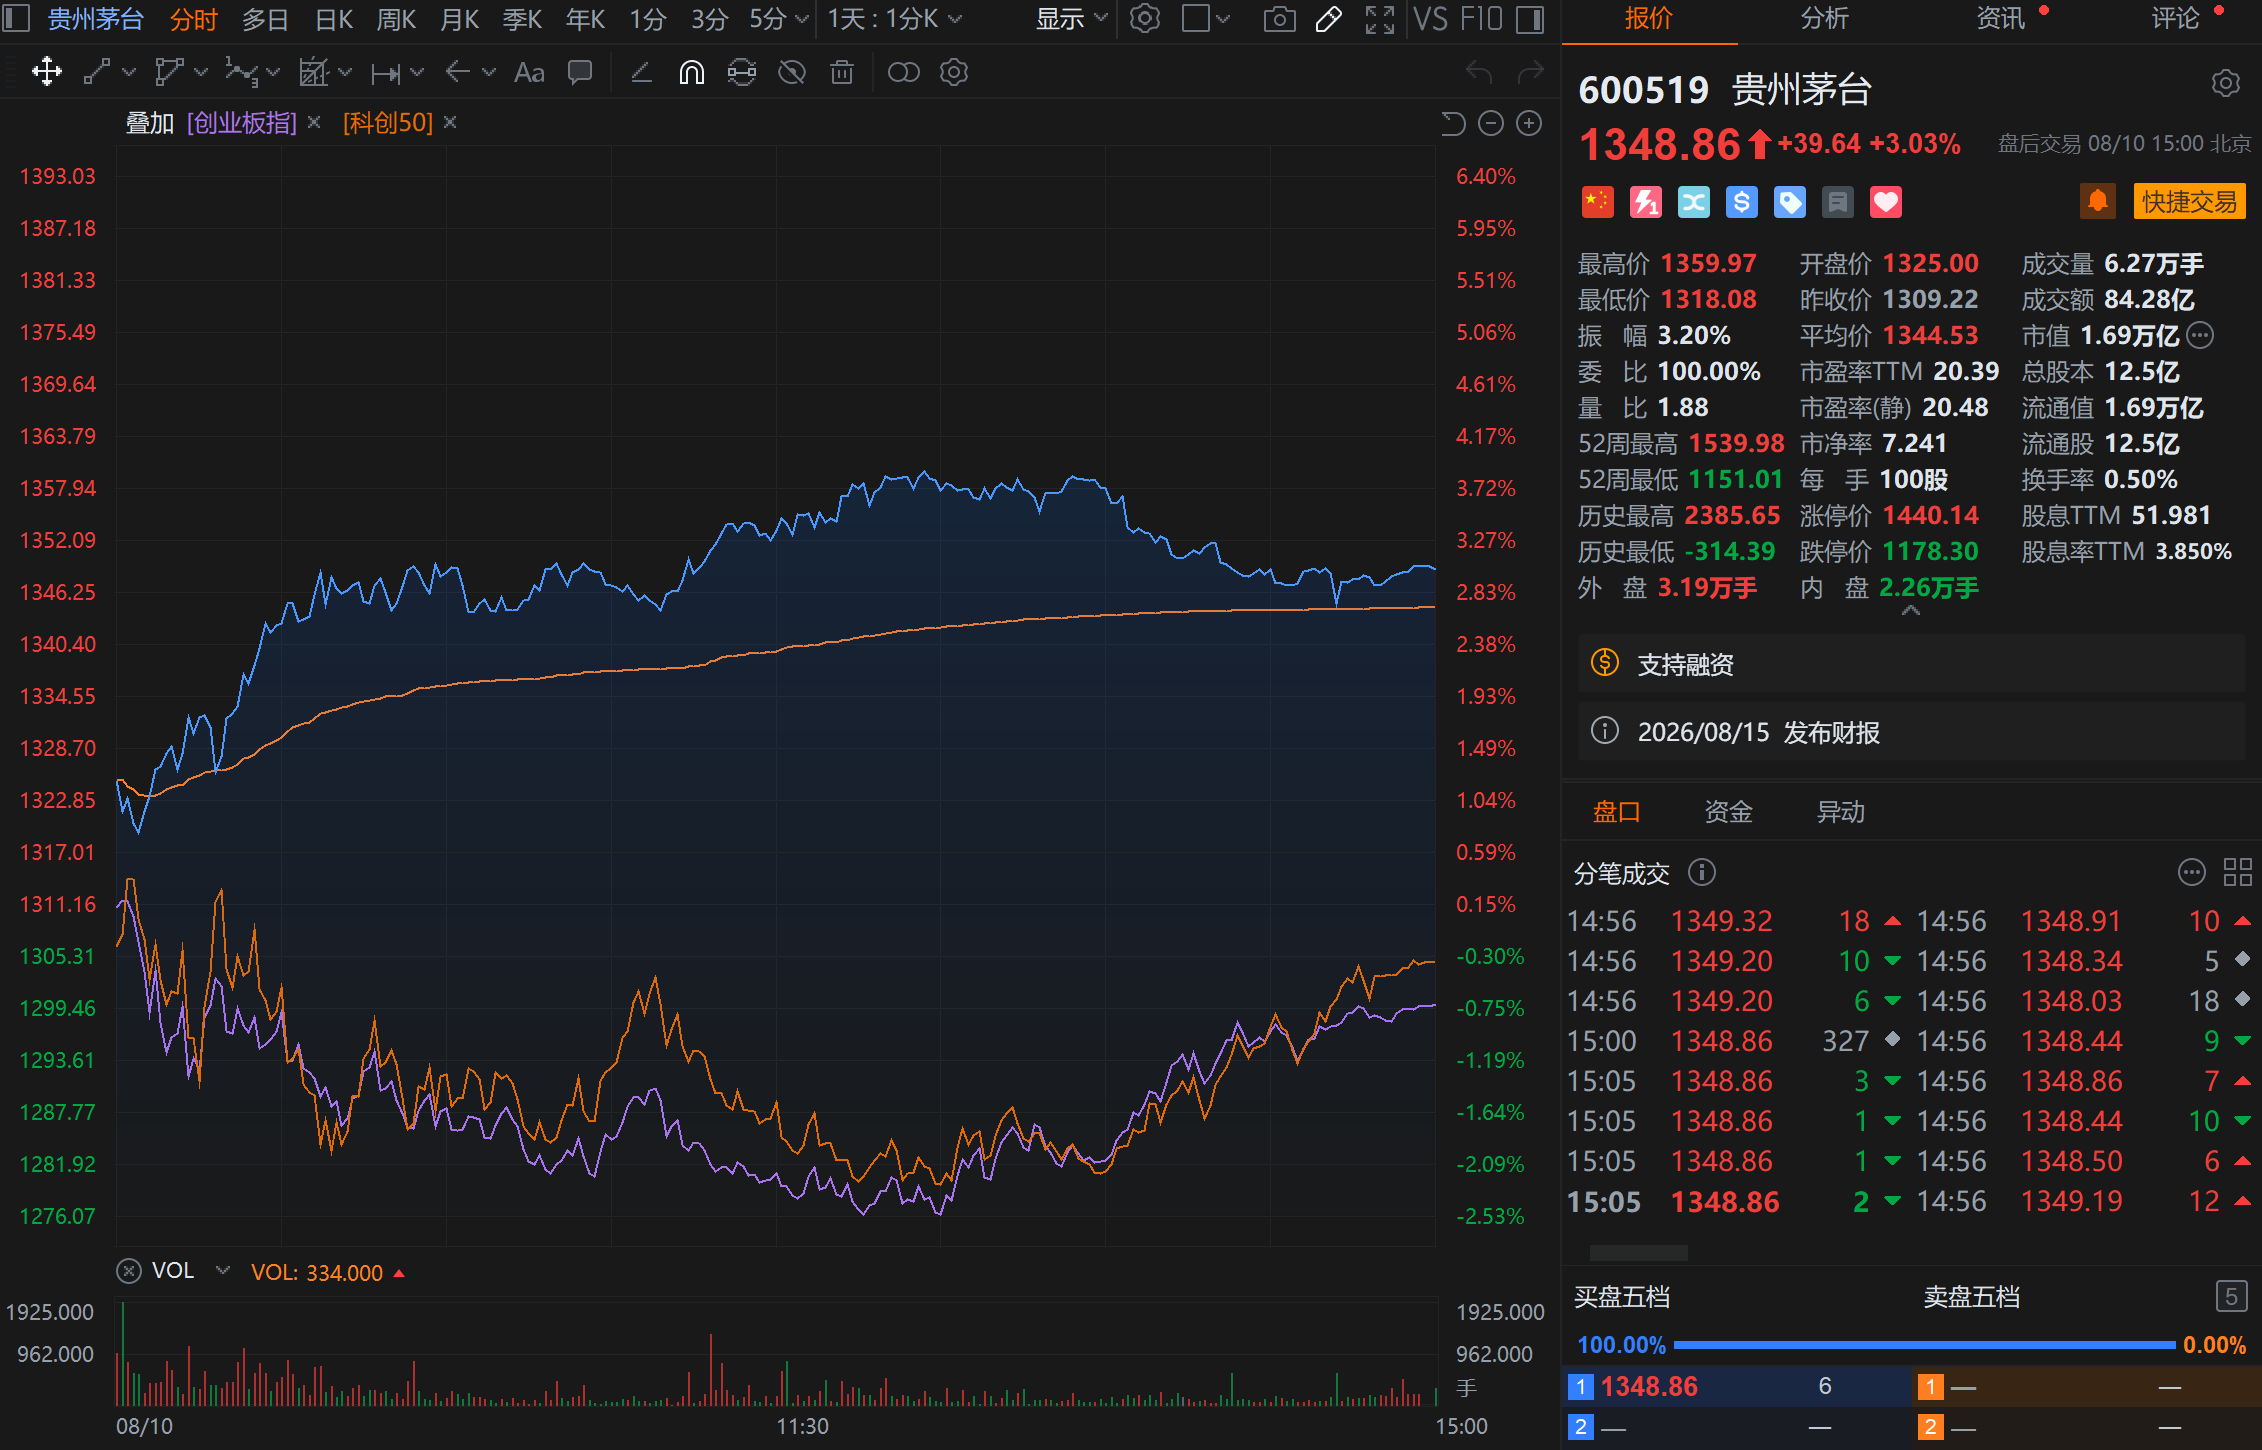Select the wave pattern drawing tool
The image size is (2262, 1450).
point(241,72)
